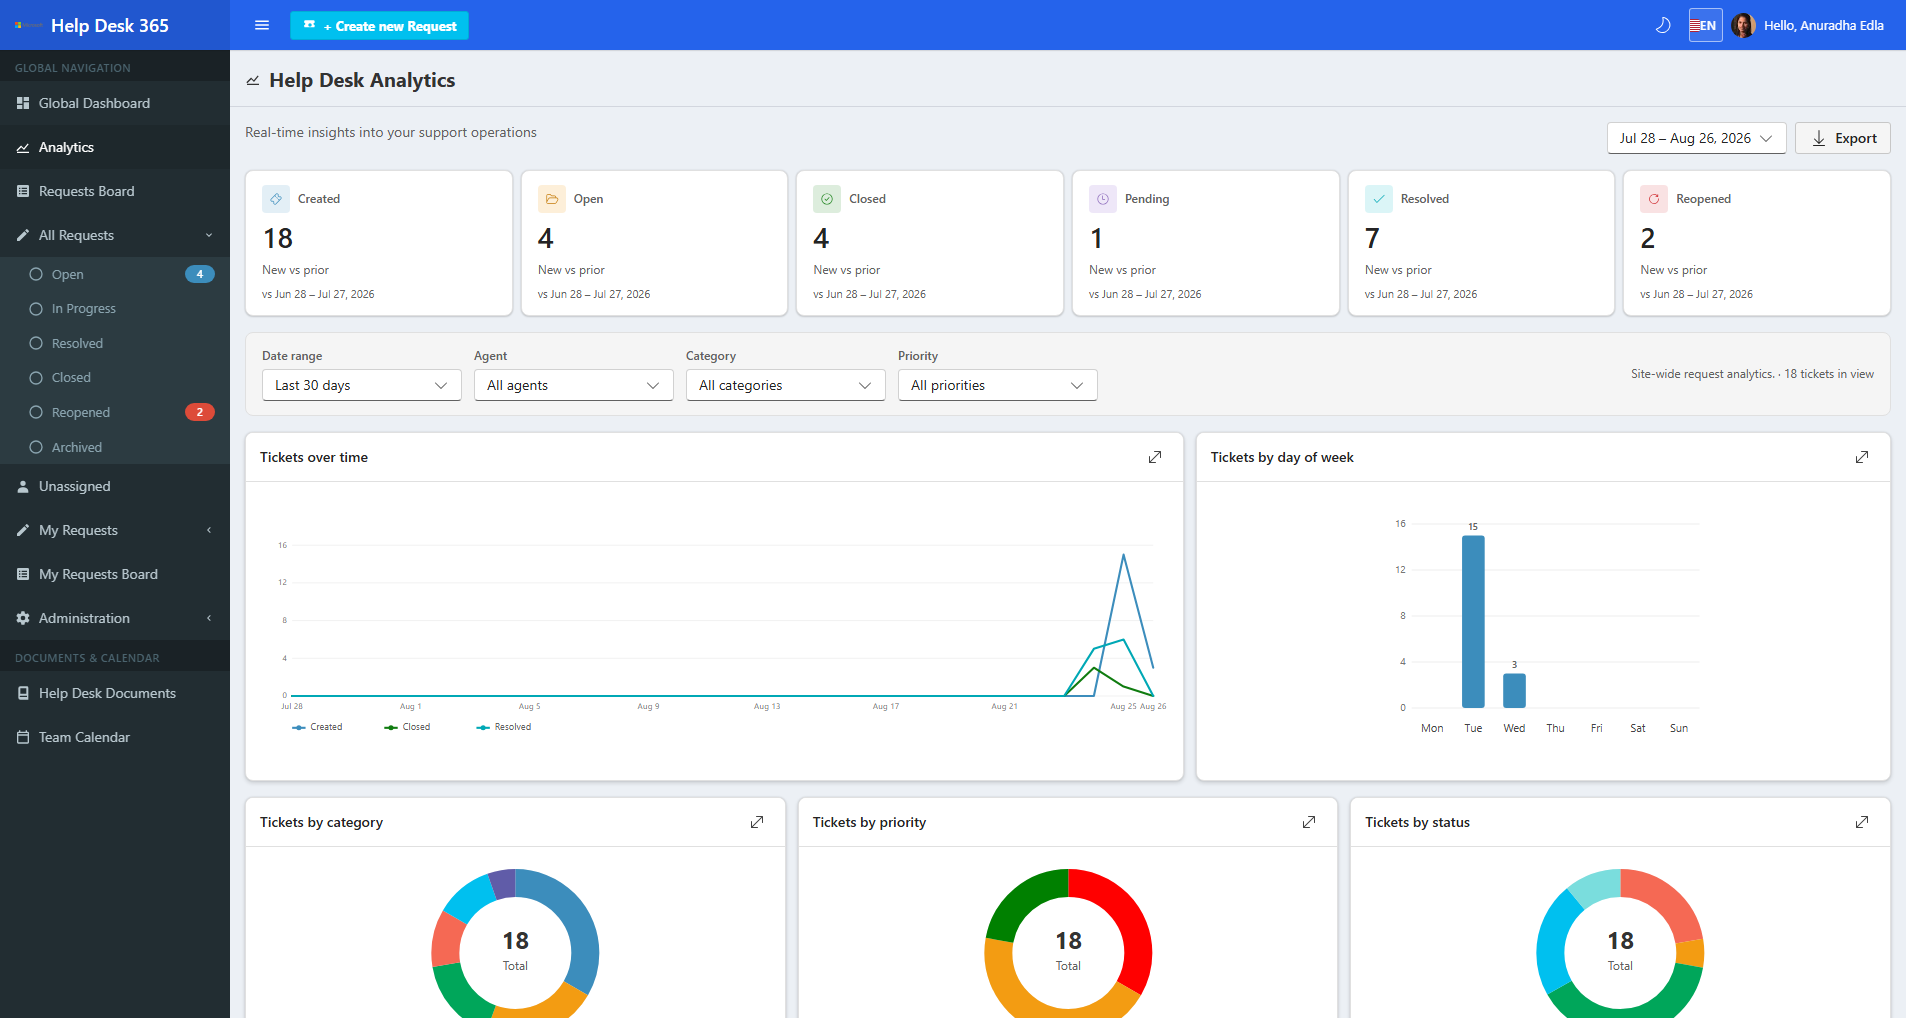1906x1018 pixels.
Task: Click the Created card diamond icon
Action: click(x=276, y=199)
